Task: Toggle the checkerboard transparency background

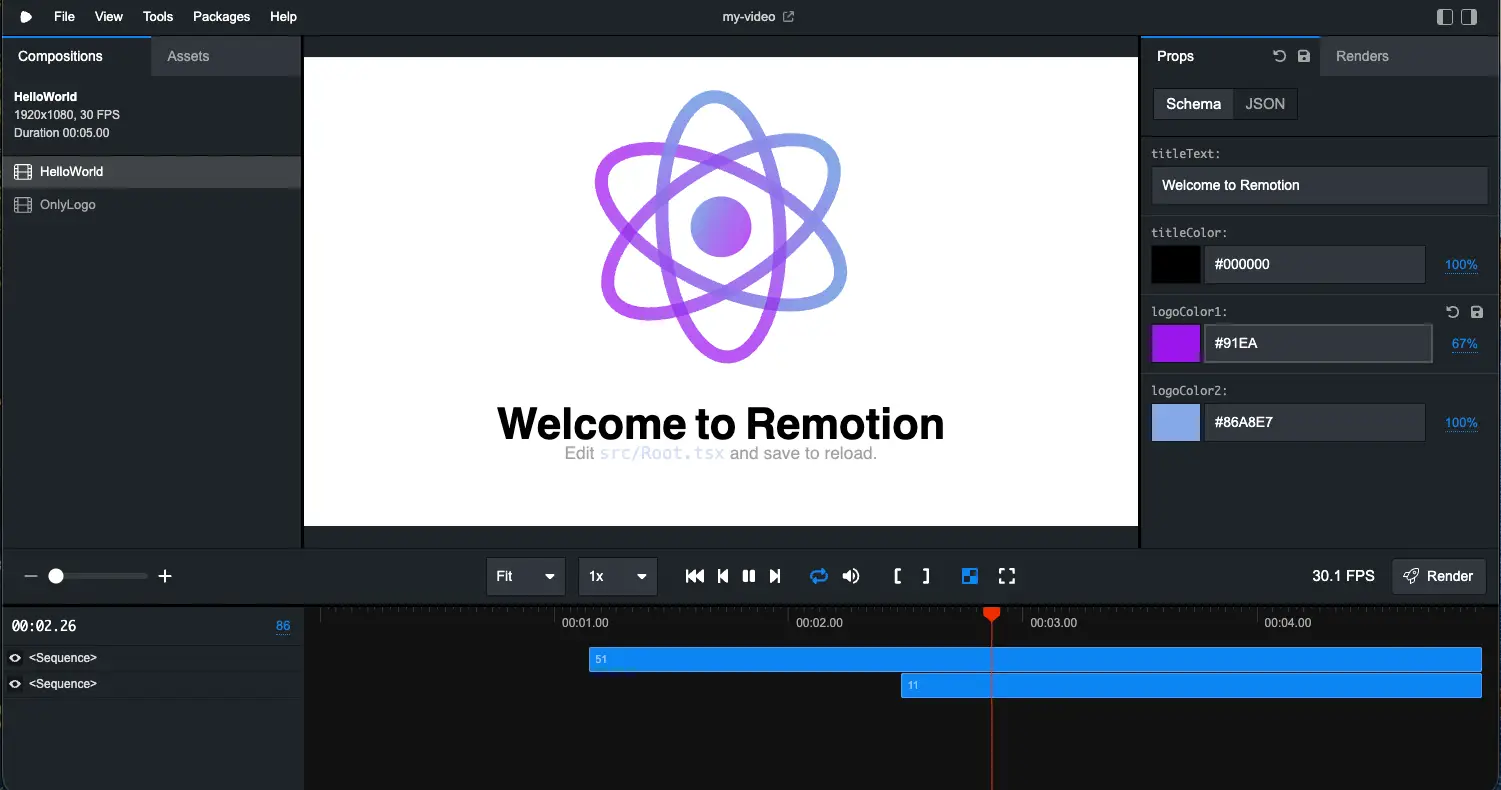Action: pos(969,576)
